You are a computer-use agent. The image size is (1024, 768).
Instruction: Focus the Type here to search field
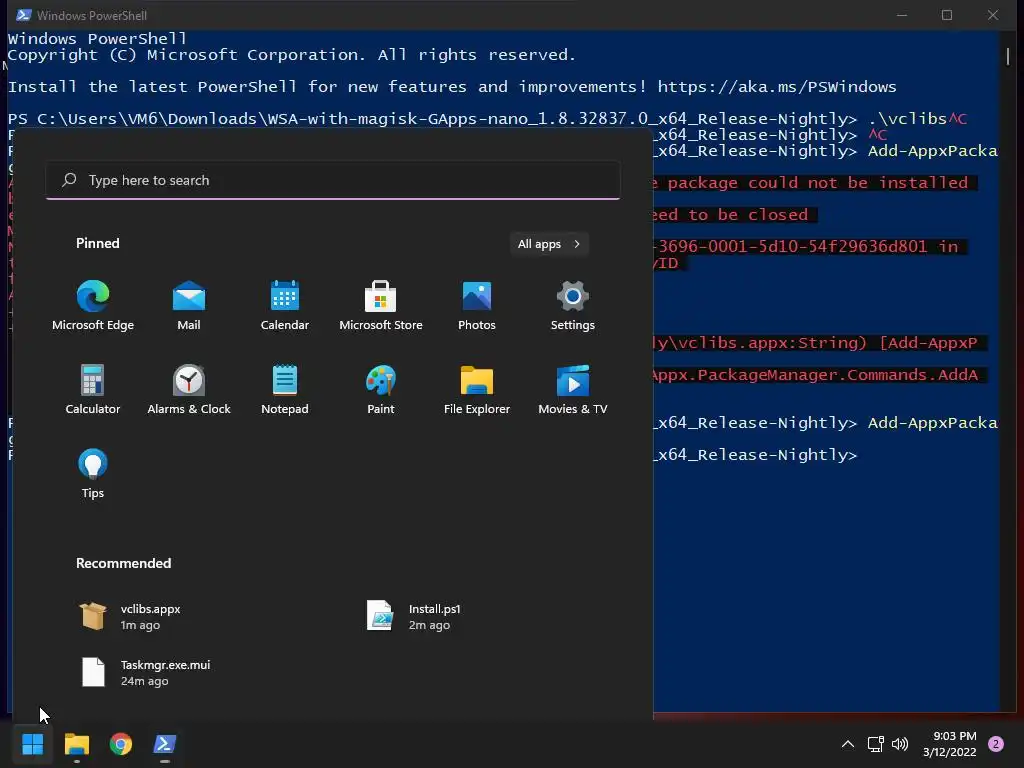333,180
